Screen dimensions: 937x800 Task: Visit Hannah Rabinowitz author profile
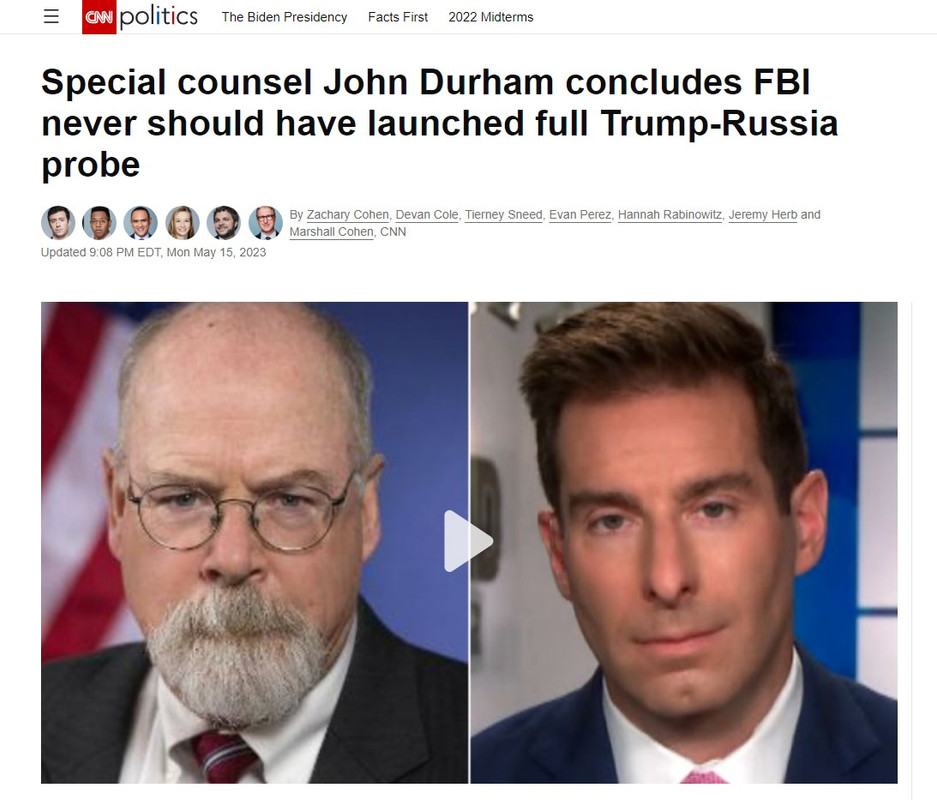670,214
